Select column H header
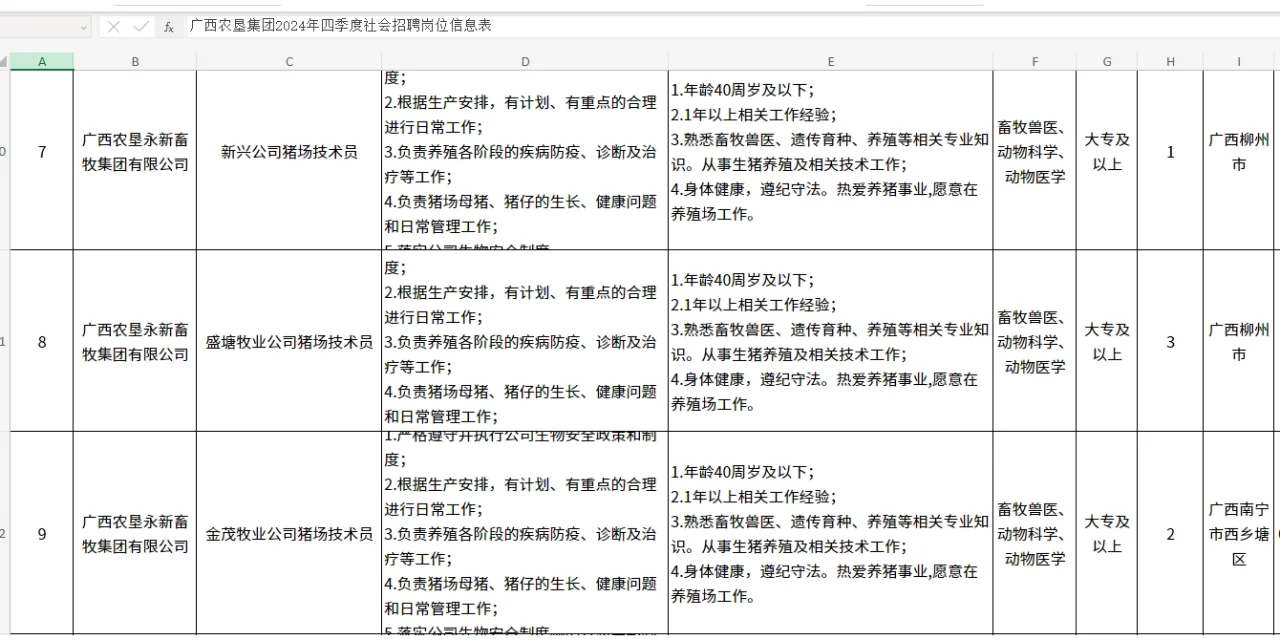1280x640 pixels. (1170, 62)
